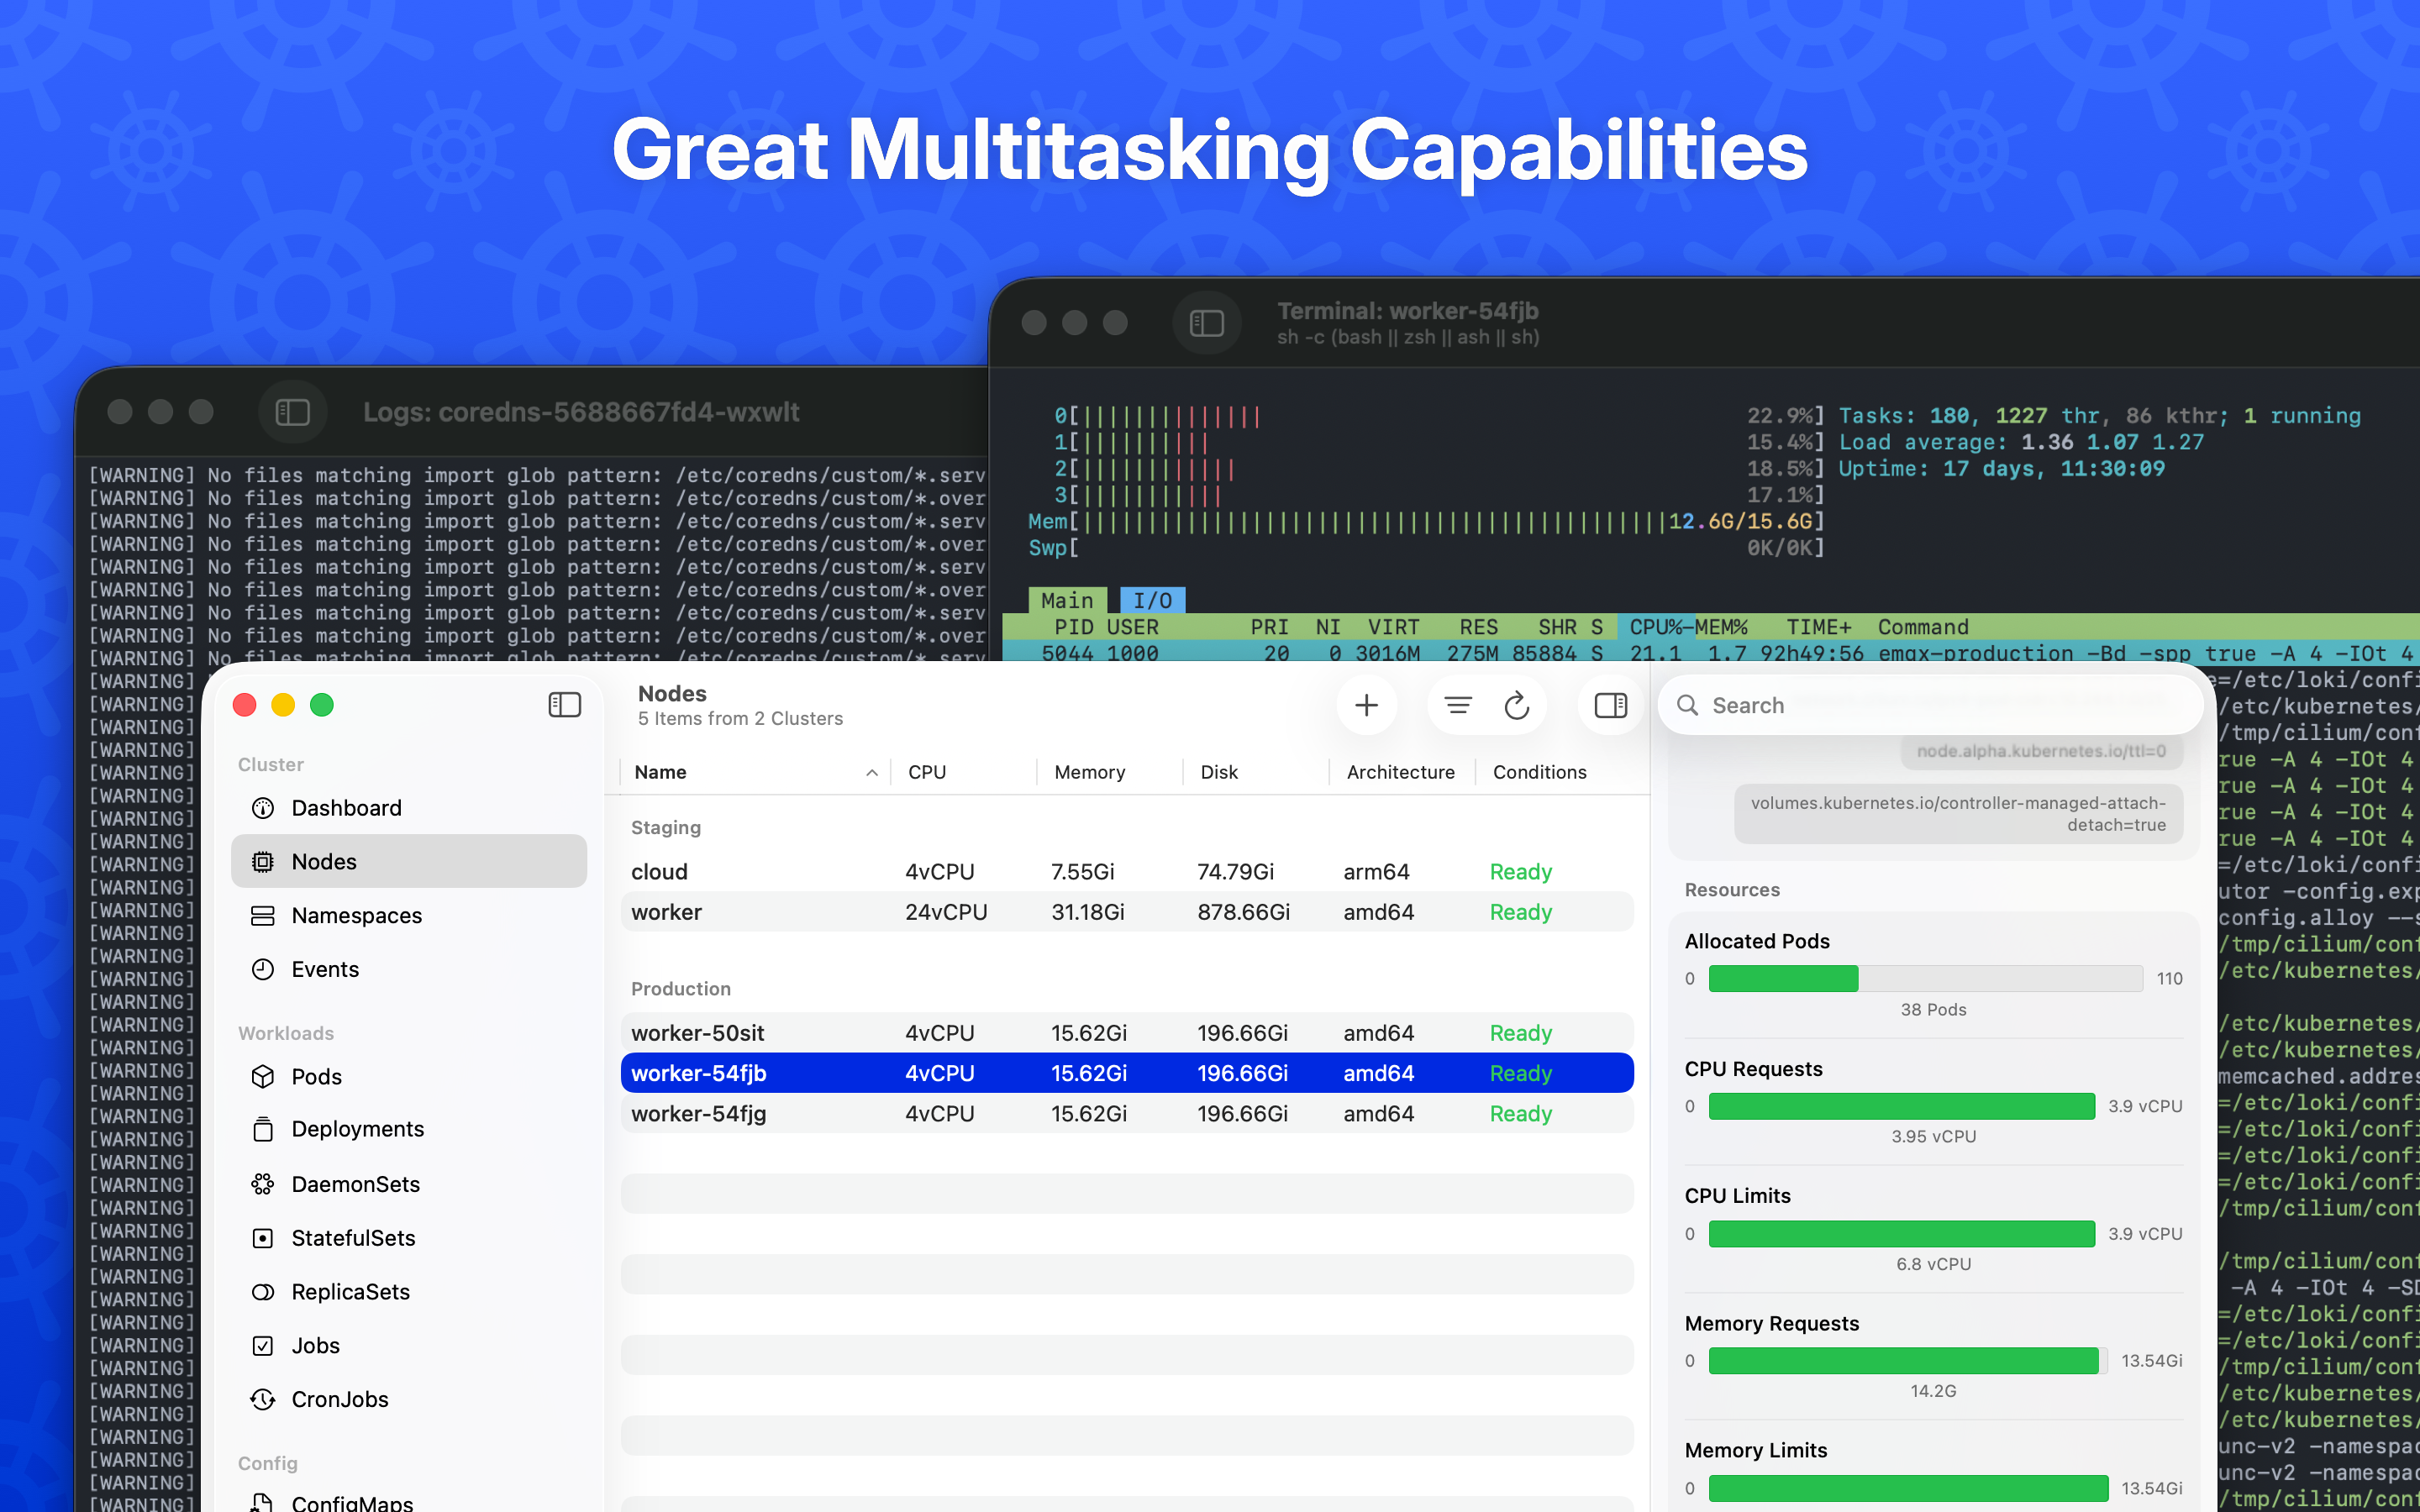The height and width of the screenshot is (1512, 2420).
Task: Click the Search field in inspector
Action: [x=1930, y=705]
